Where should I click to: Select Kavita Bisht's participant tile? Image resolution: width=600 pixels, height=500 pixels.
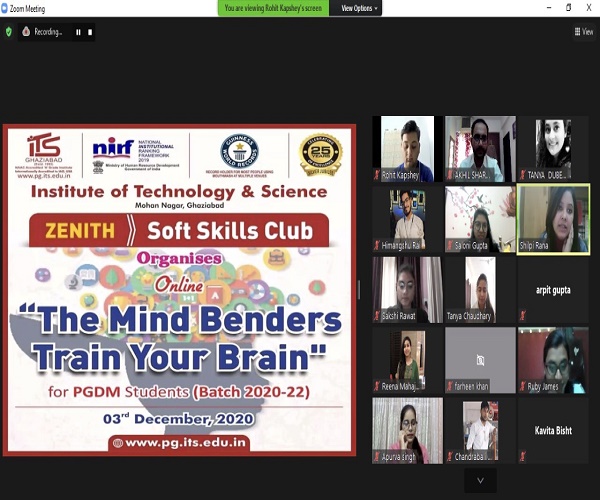click(553, 430)
